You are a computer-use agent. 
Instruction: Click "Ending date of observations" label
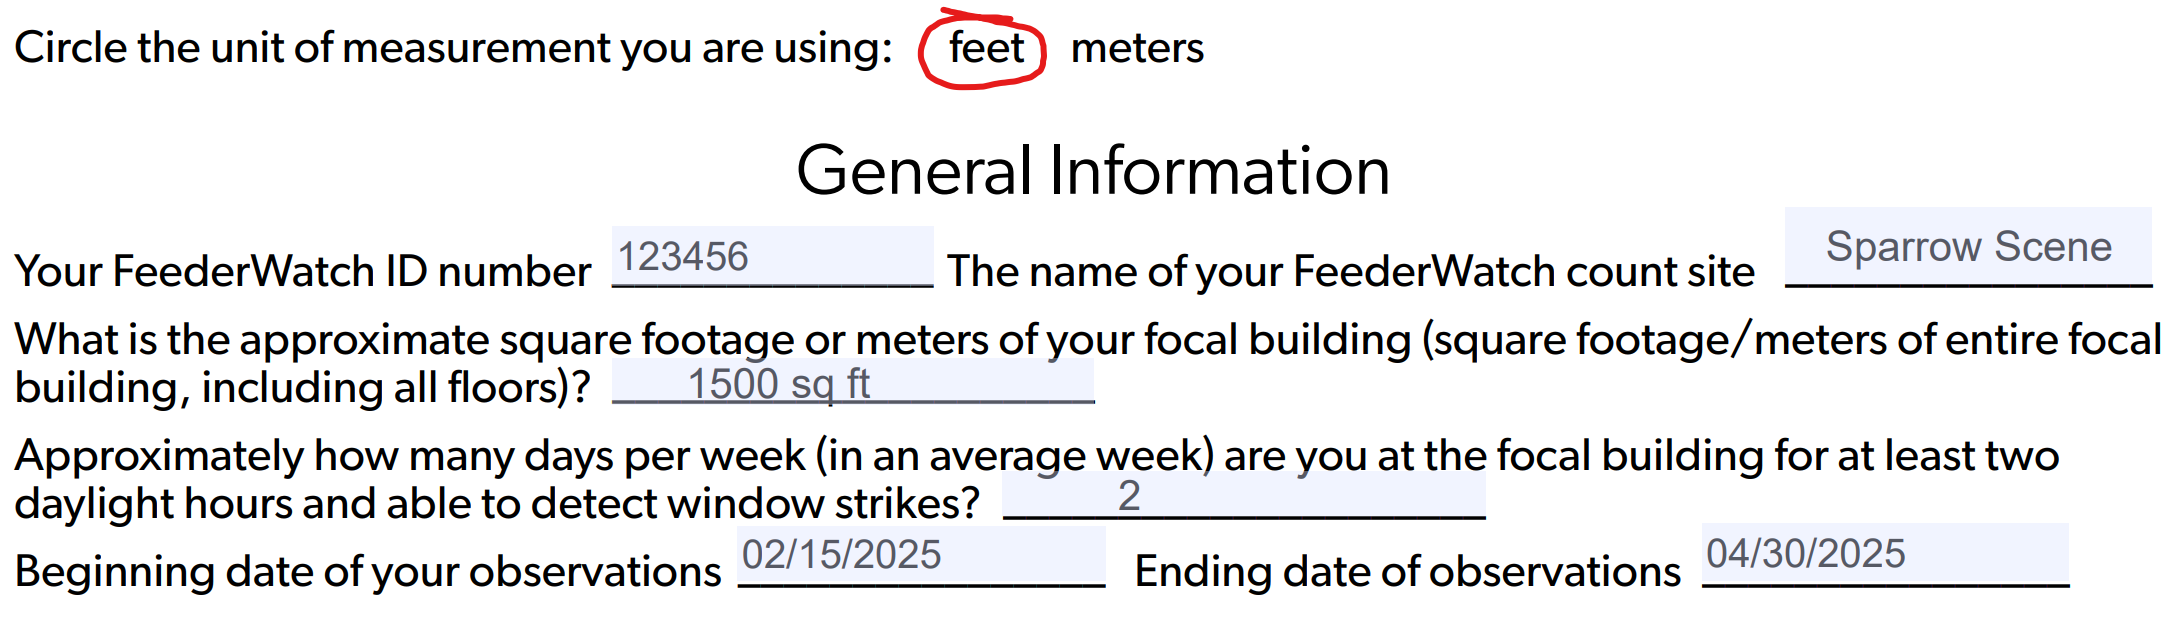point(1407,572)
